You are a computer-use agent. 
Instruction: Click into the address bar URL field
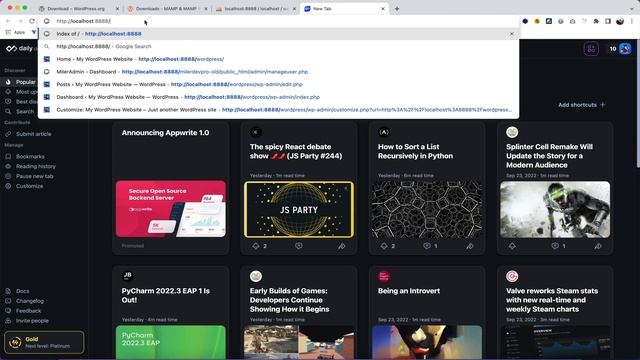tap(279, 21)
